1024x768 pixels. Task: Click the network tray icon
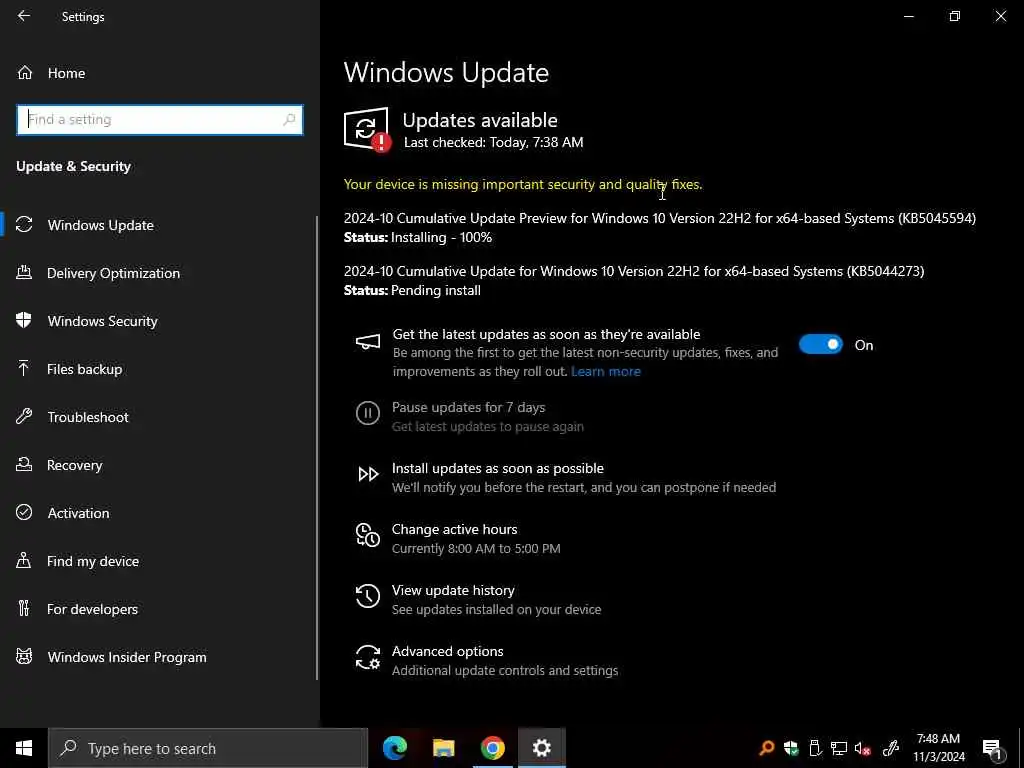tap(839, 748)
